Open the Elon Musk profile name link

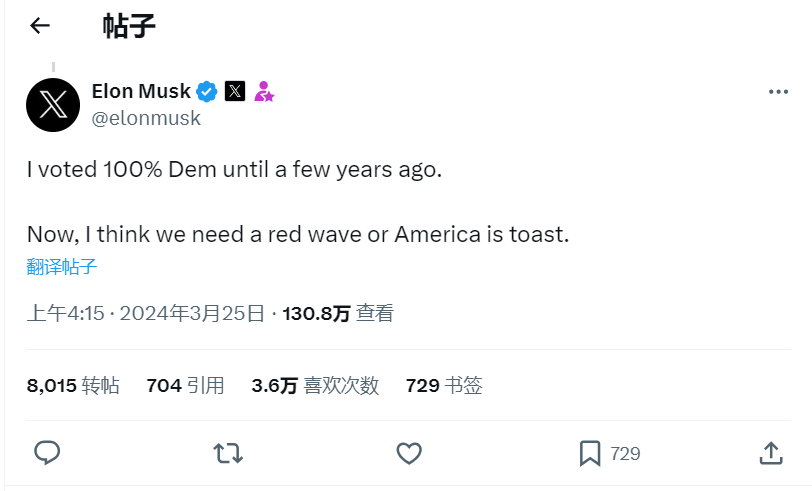click(141, 91)
